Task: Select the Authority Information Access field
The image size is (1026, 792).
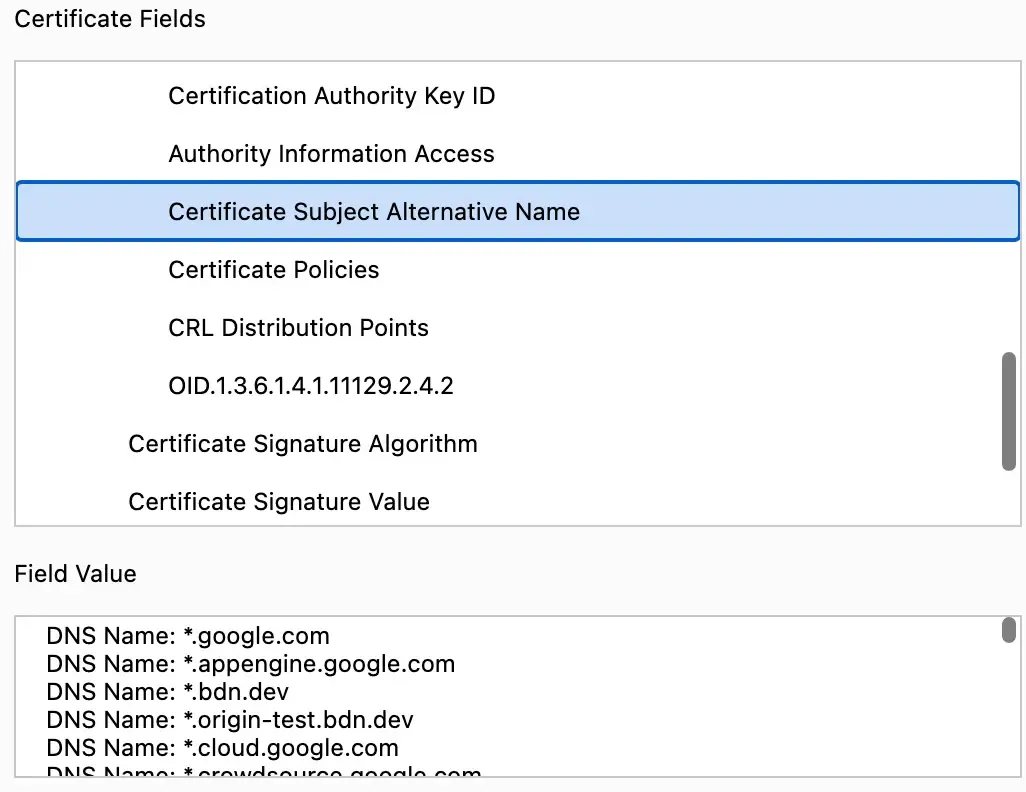Action: pyautogui.click(x=331, y=154)
